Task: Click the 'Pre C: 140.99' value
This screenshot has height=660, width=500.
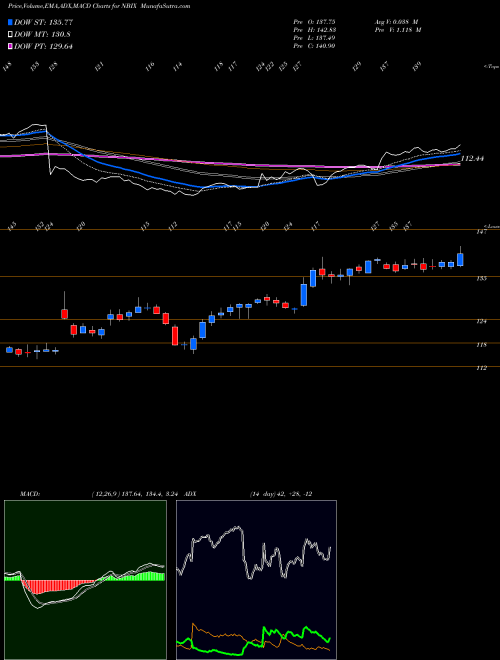Action: pyautogui.click(x=314, y=46)
